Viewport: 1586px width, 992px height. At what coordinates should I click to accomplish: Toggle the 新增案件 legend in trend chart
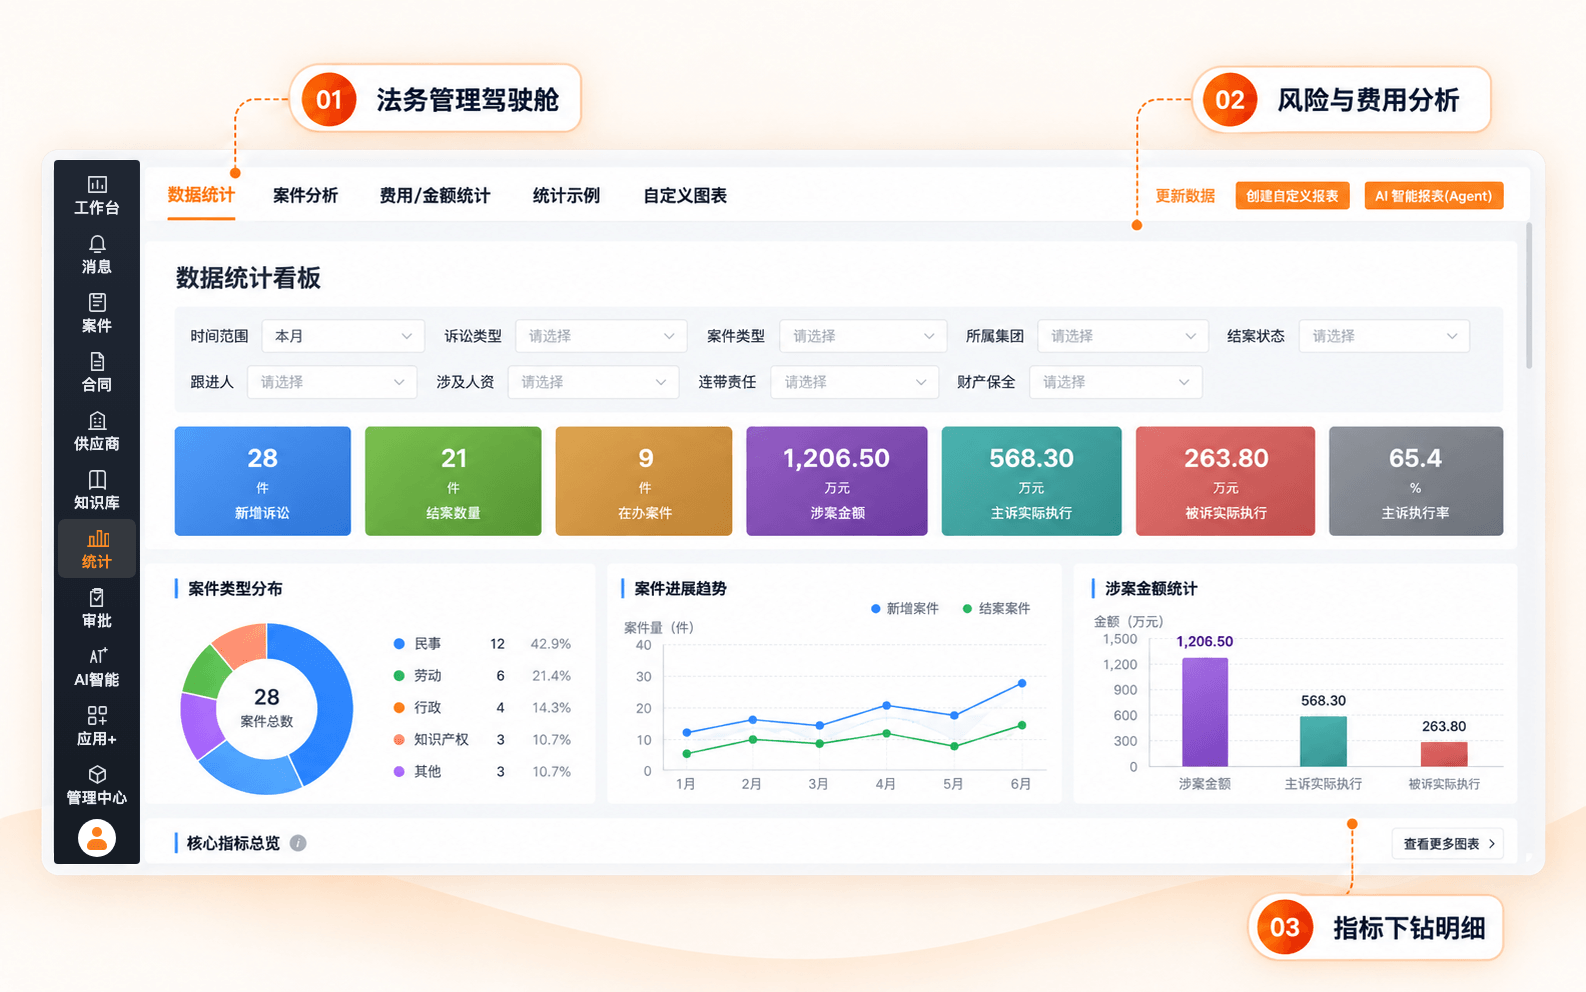tap(905, 608)
